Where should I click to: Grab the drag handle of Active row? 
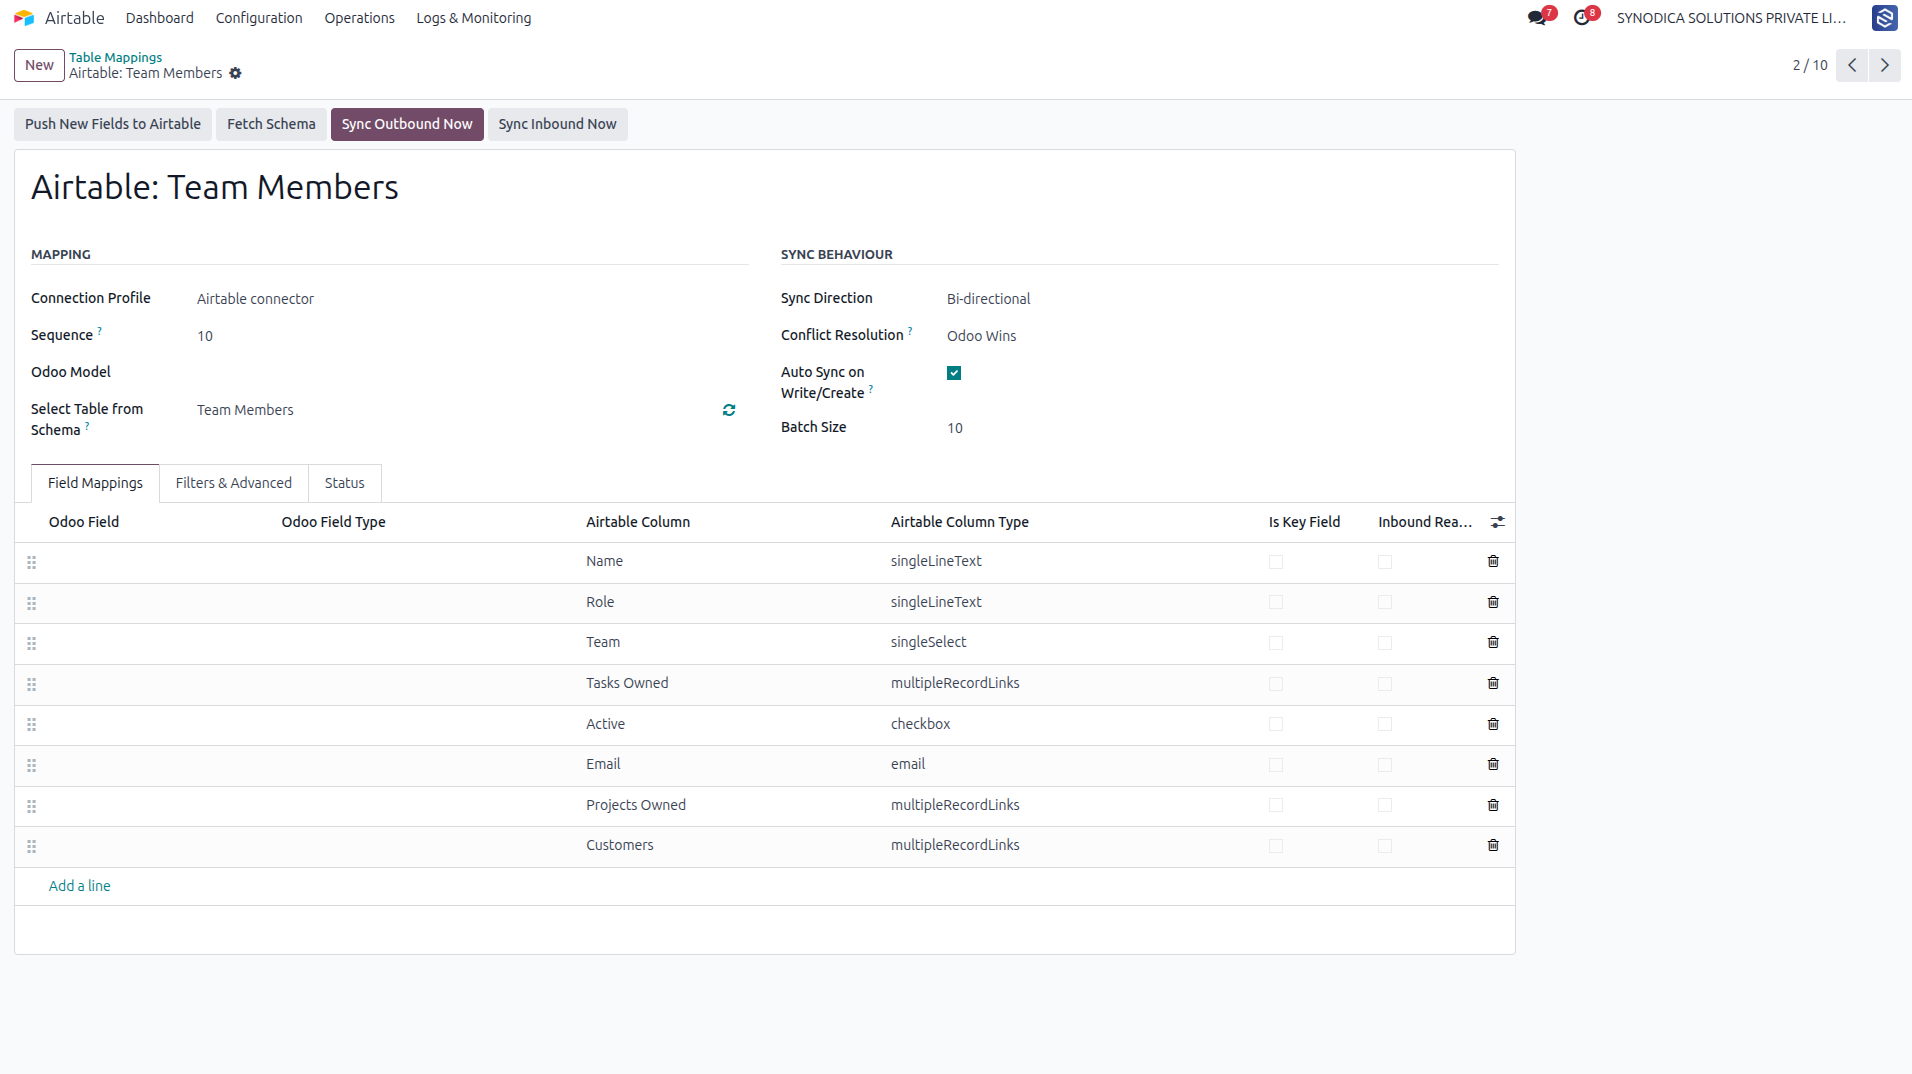pyautogui.click(x=32, y=724)
